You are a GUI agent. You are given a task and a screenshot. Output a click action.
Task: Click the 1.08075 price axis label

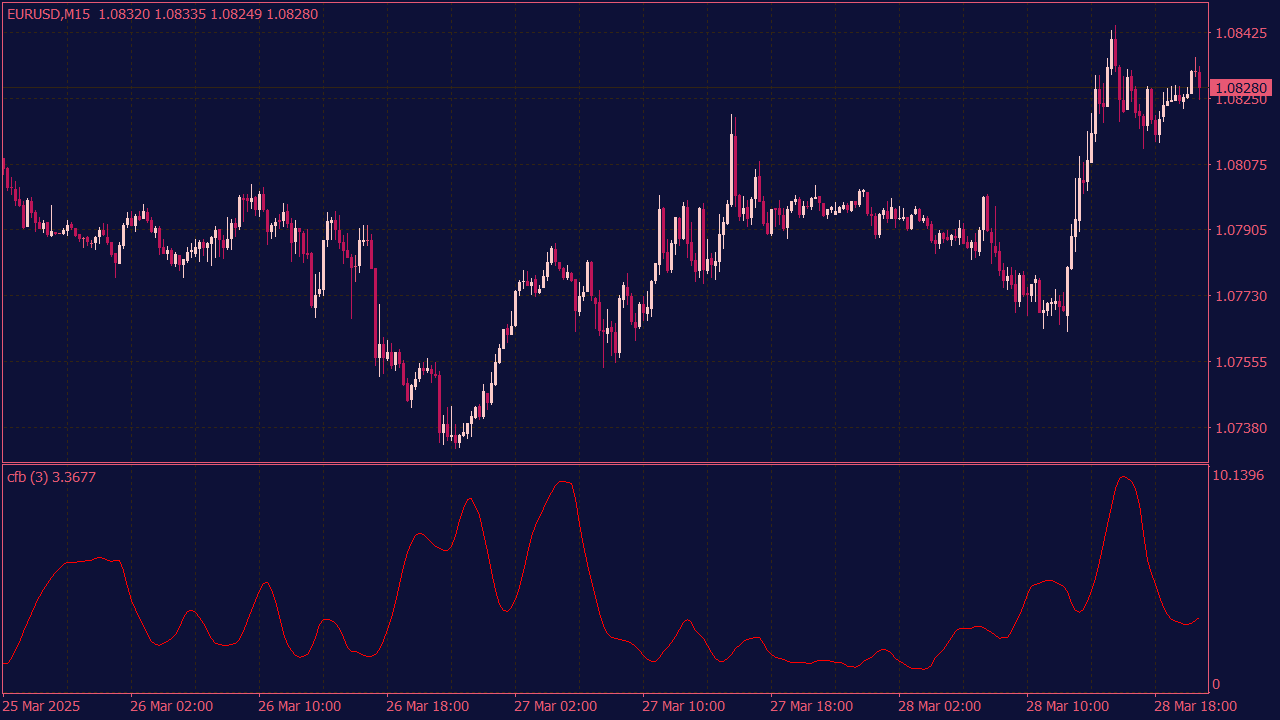pyautogui.click(x=1240, y=164)
